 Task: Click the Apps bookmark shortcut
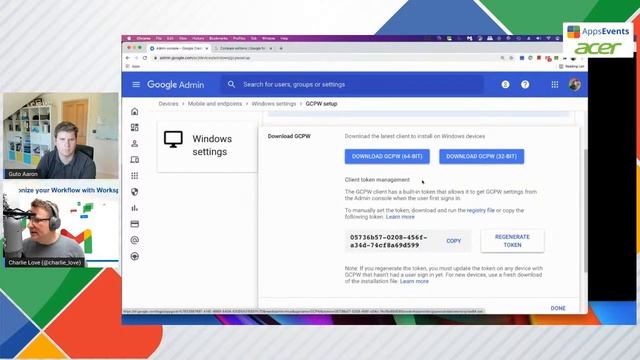(x=133, y=66)
